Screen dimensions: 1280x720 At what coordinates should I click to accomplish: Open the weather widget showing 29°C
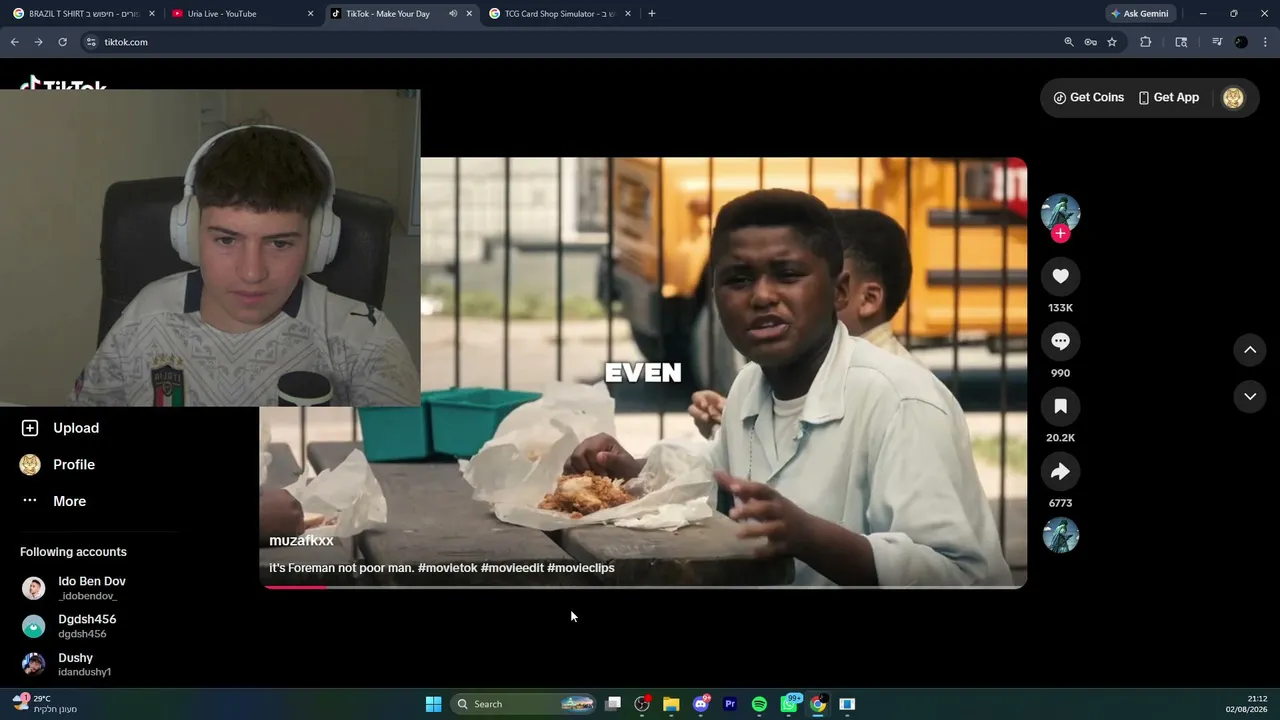44,704
